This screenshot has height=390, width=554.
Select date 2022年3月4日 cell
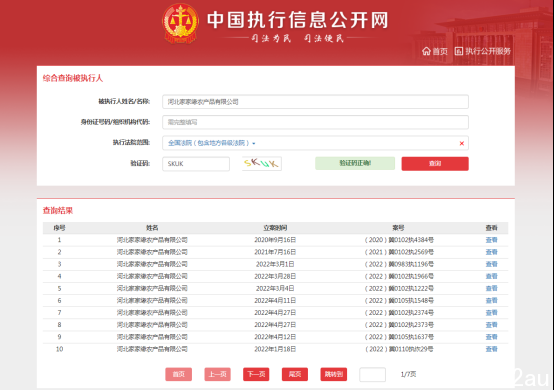(275, 288)
